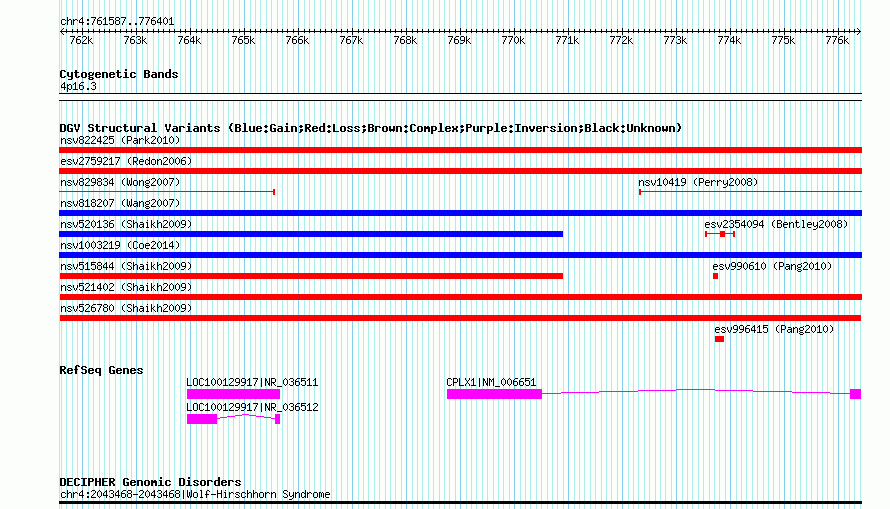
Task: Click the chr4:761587..776401 coordinates text
Action: [117, 22]
